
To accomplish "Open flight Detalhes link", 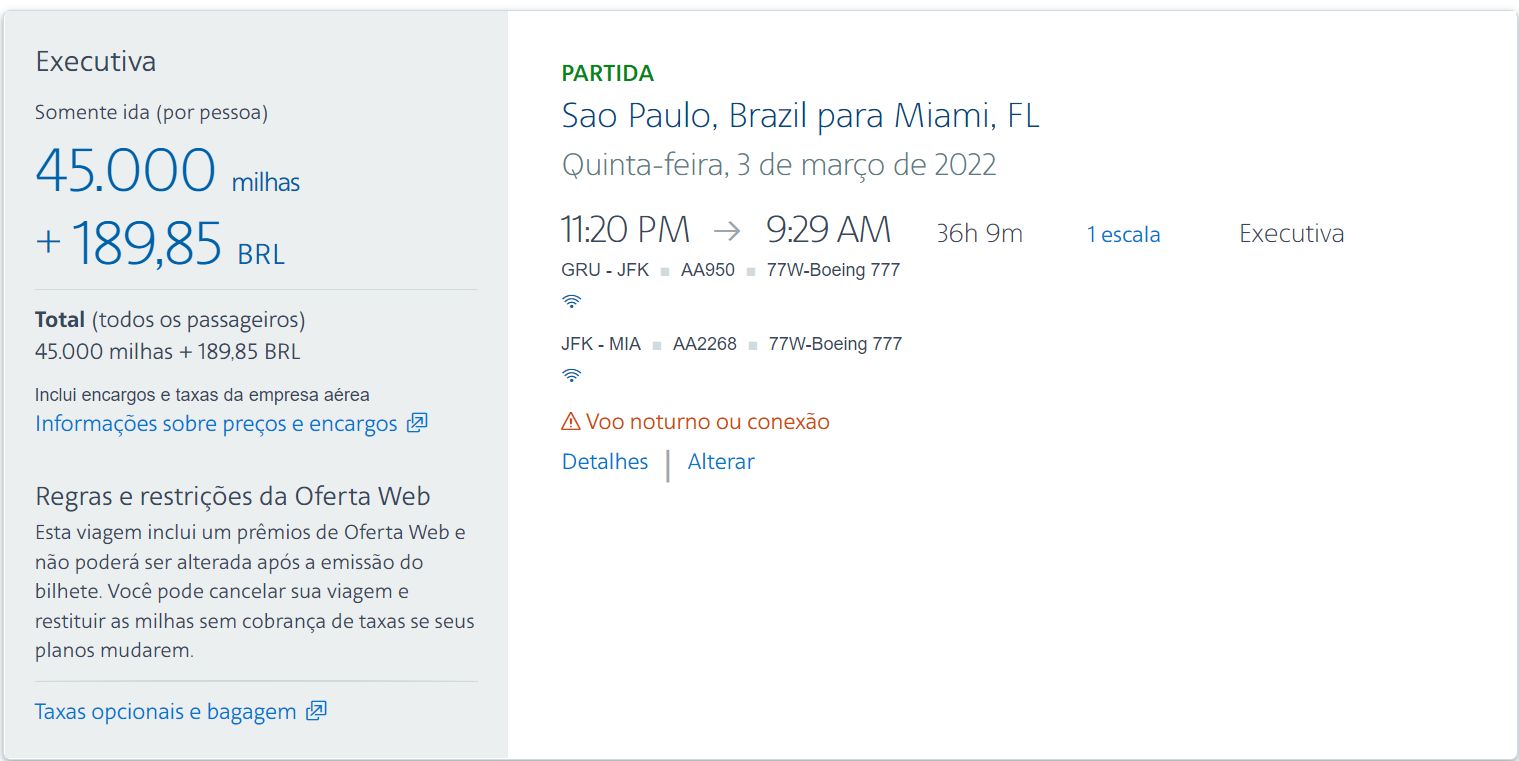I will [x=605, y=462].
